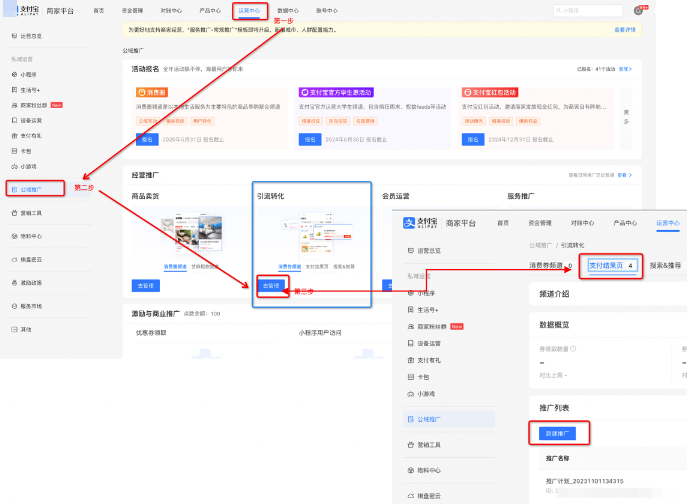This screenshot has width=687, height=504.
Task: Open 运营总览 icon in the main page sidebar
Action: pyautogui.click(x=14, y=36)
